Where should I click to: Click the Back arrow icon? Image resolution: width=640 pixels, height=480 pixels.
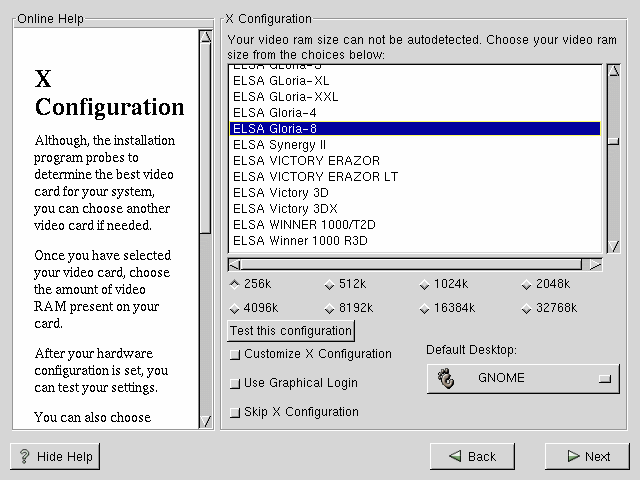[455, 456]
